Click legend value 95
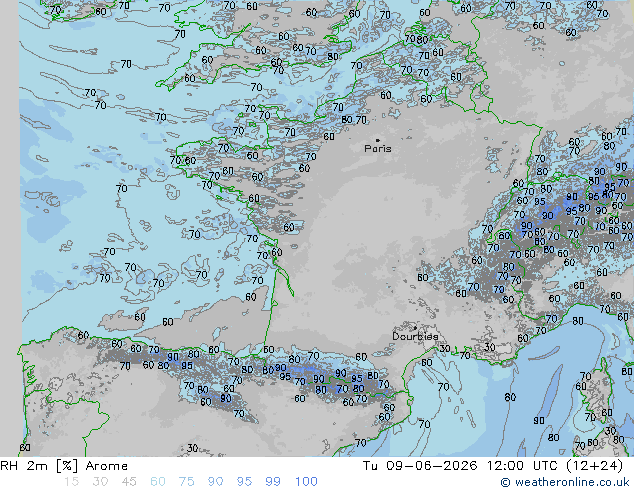This screenshot has width=634, height=490. click(x=244, y=482)
